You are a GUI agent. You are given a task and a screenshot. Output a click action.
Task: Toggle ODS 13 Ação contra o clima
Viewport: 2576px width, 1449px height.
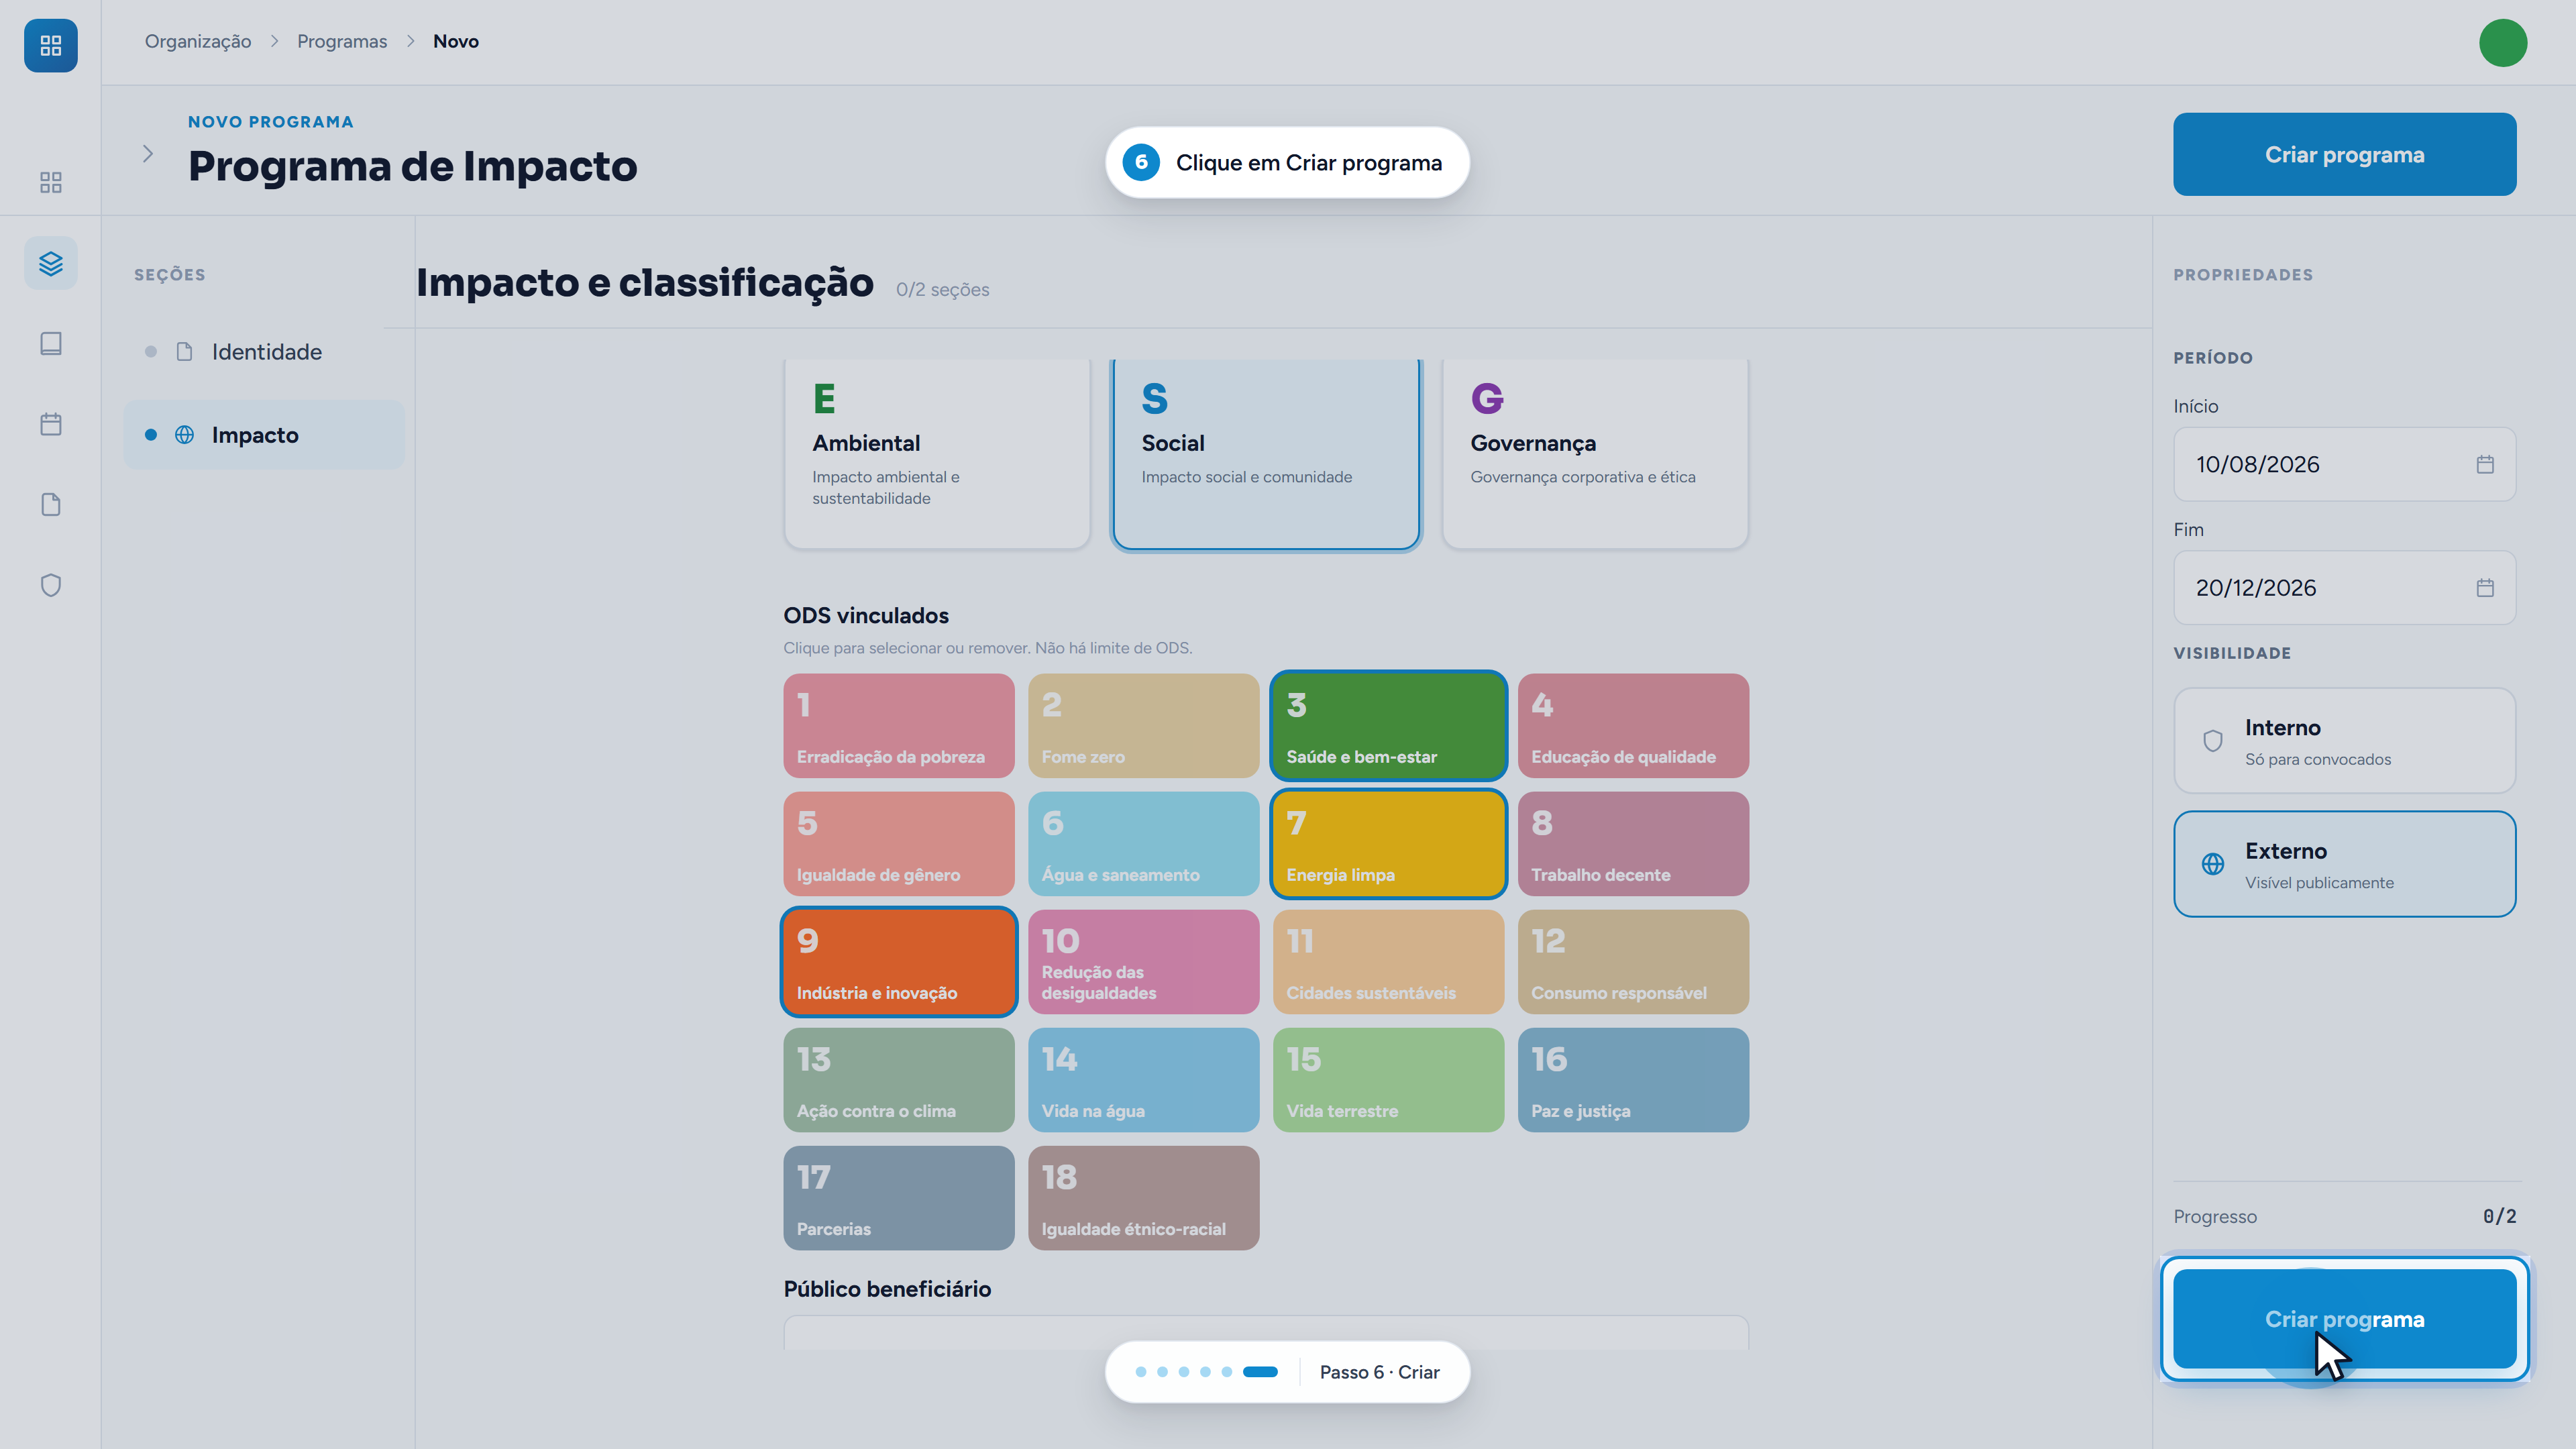[899, 1080]
